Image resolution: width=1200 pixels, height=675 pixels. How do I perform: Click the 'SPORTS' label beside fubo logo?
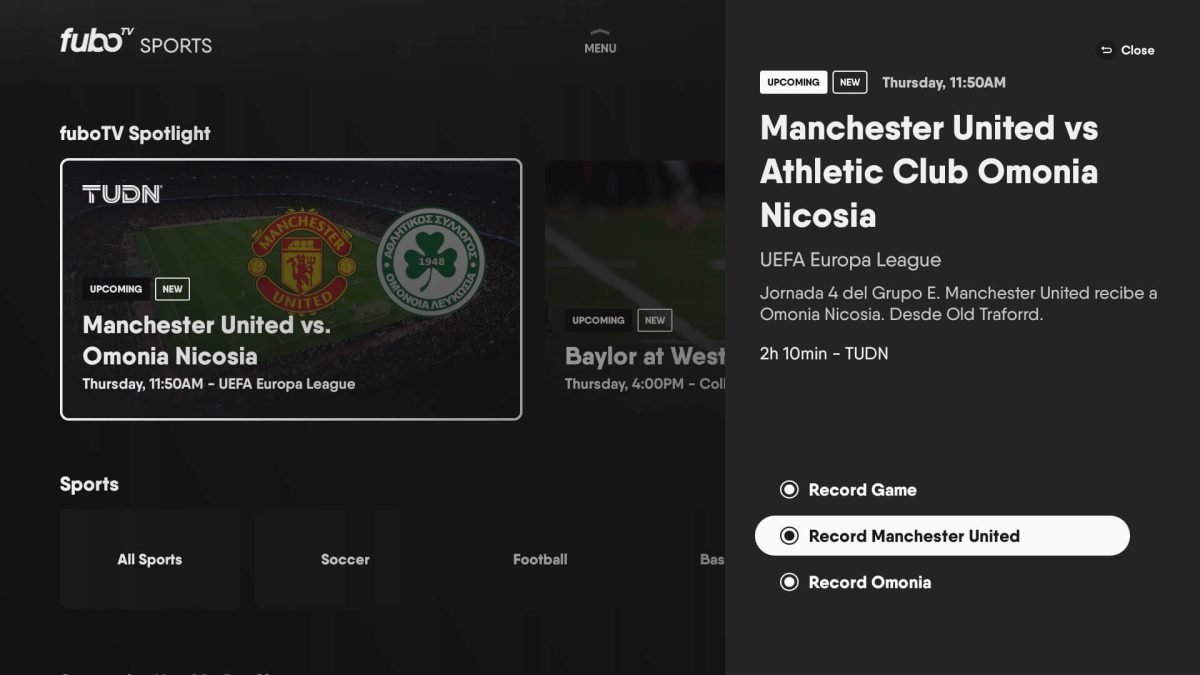pos(176,46)
